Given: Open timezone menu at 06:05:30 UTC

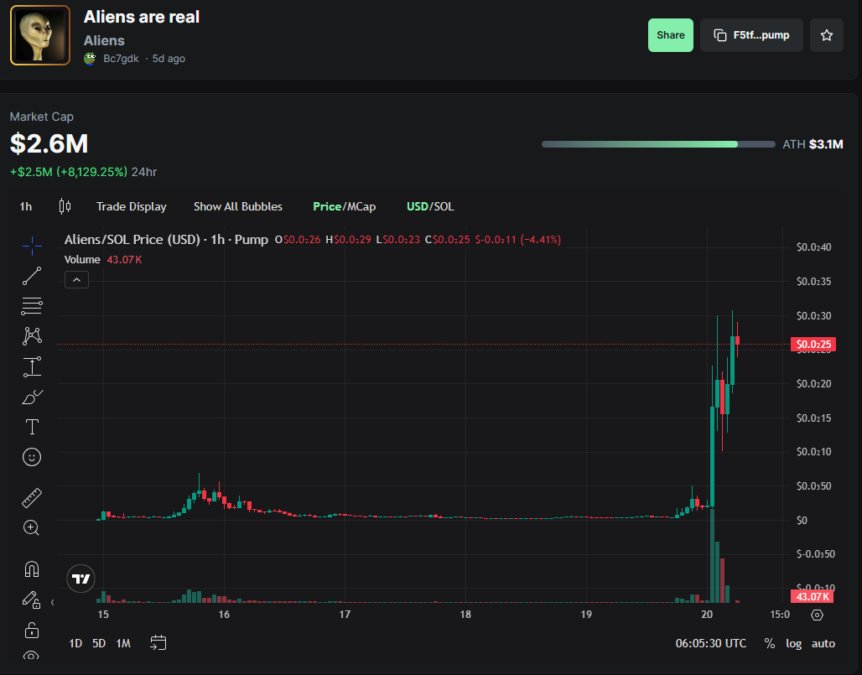Looking at the screenshot, I should coord(710,643).
